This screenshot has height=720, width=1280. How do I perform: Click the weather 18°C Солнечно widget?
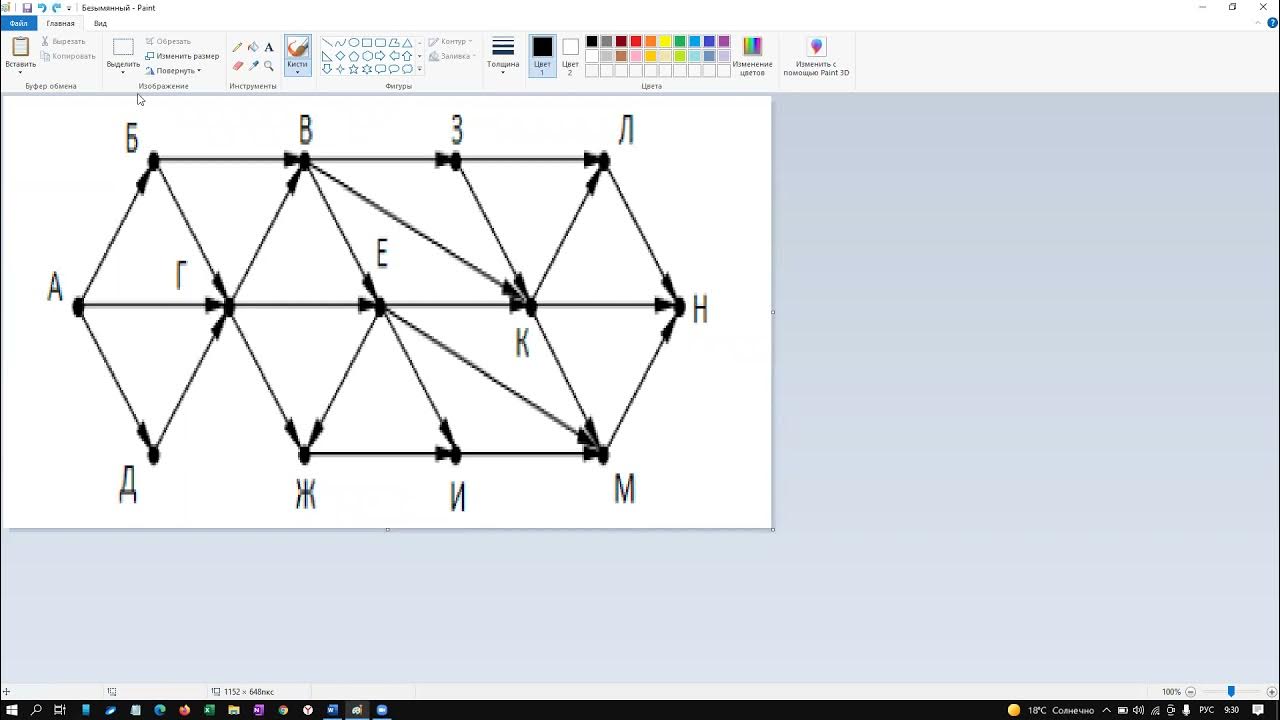(1051, 710)
